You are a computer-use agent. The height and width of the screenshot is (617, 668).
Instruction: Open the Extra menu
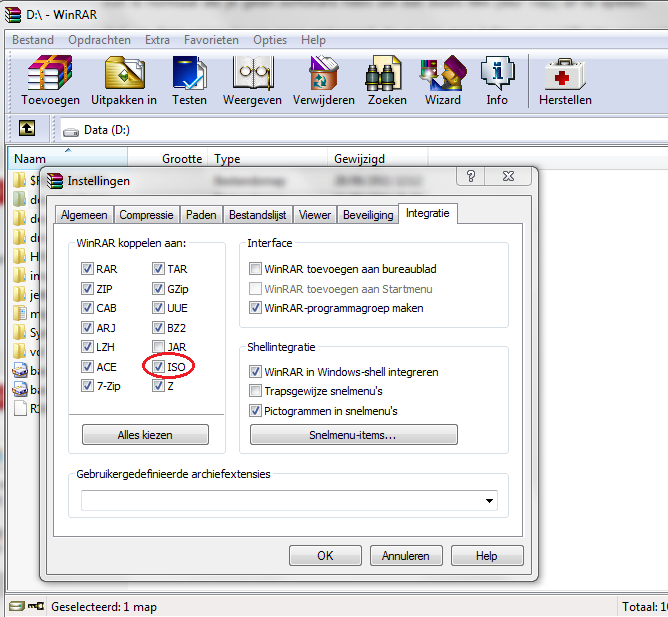tap(157, 40)
